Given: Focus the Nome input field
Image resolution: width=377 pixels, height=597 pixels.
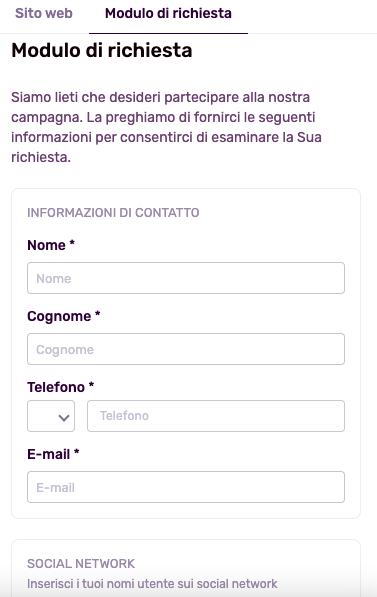Looking at the screenshot, I should tap(186, 278).
